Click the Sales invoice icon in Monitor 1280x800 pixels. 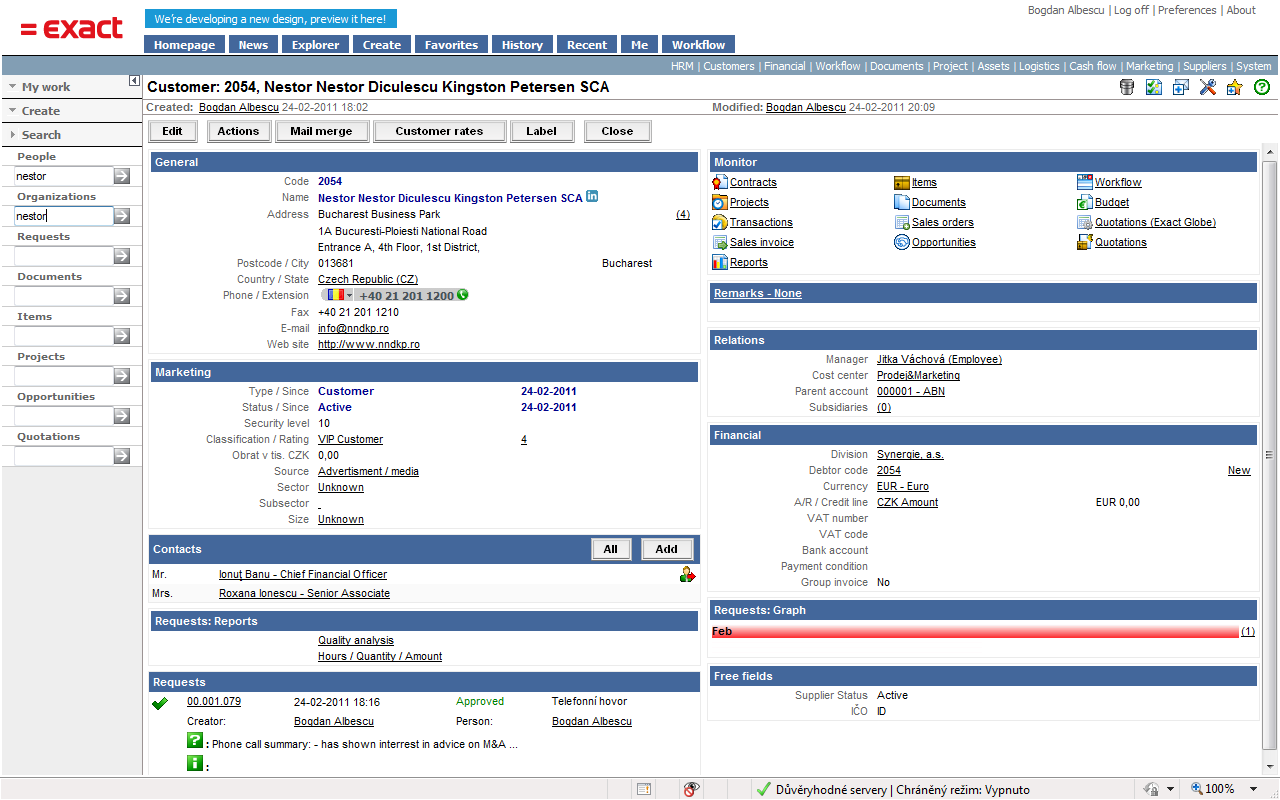(720, 242)
